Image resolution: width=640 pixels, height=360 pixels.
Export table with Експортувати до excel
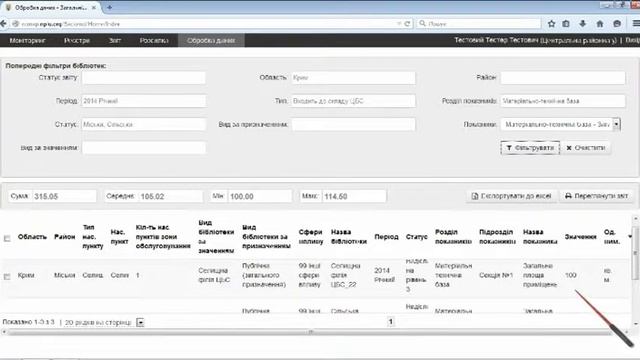coord(511,196)
